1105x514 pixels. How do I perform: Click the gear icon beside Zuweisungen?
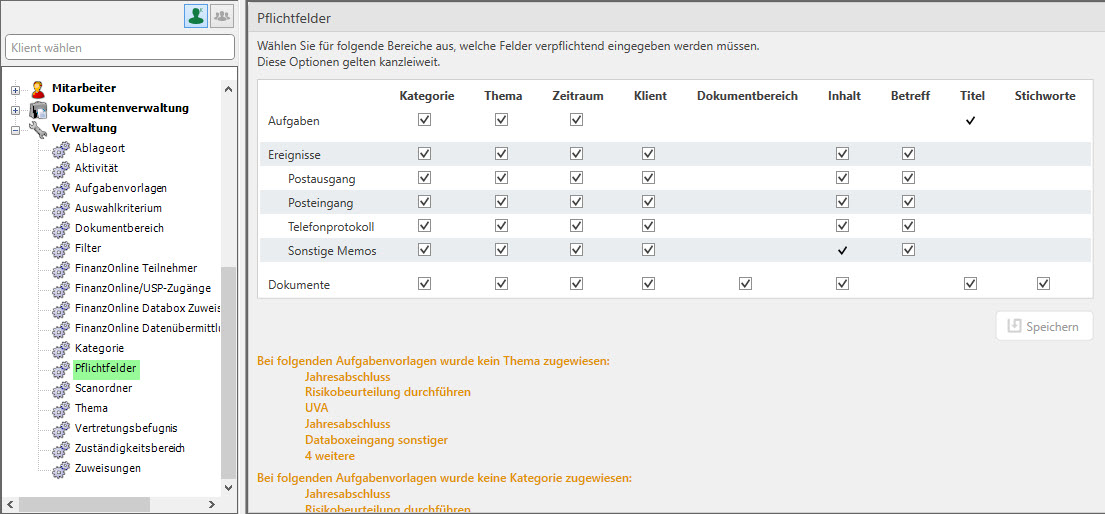(x=61, y=469)
